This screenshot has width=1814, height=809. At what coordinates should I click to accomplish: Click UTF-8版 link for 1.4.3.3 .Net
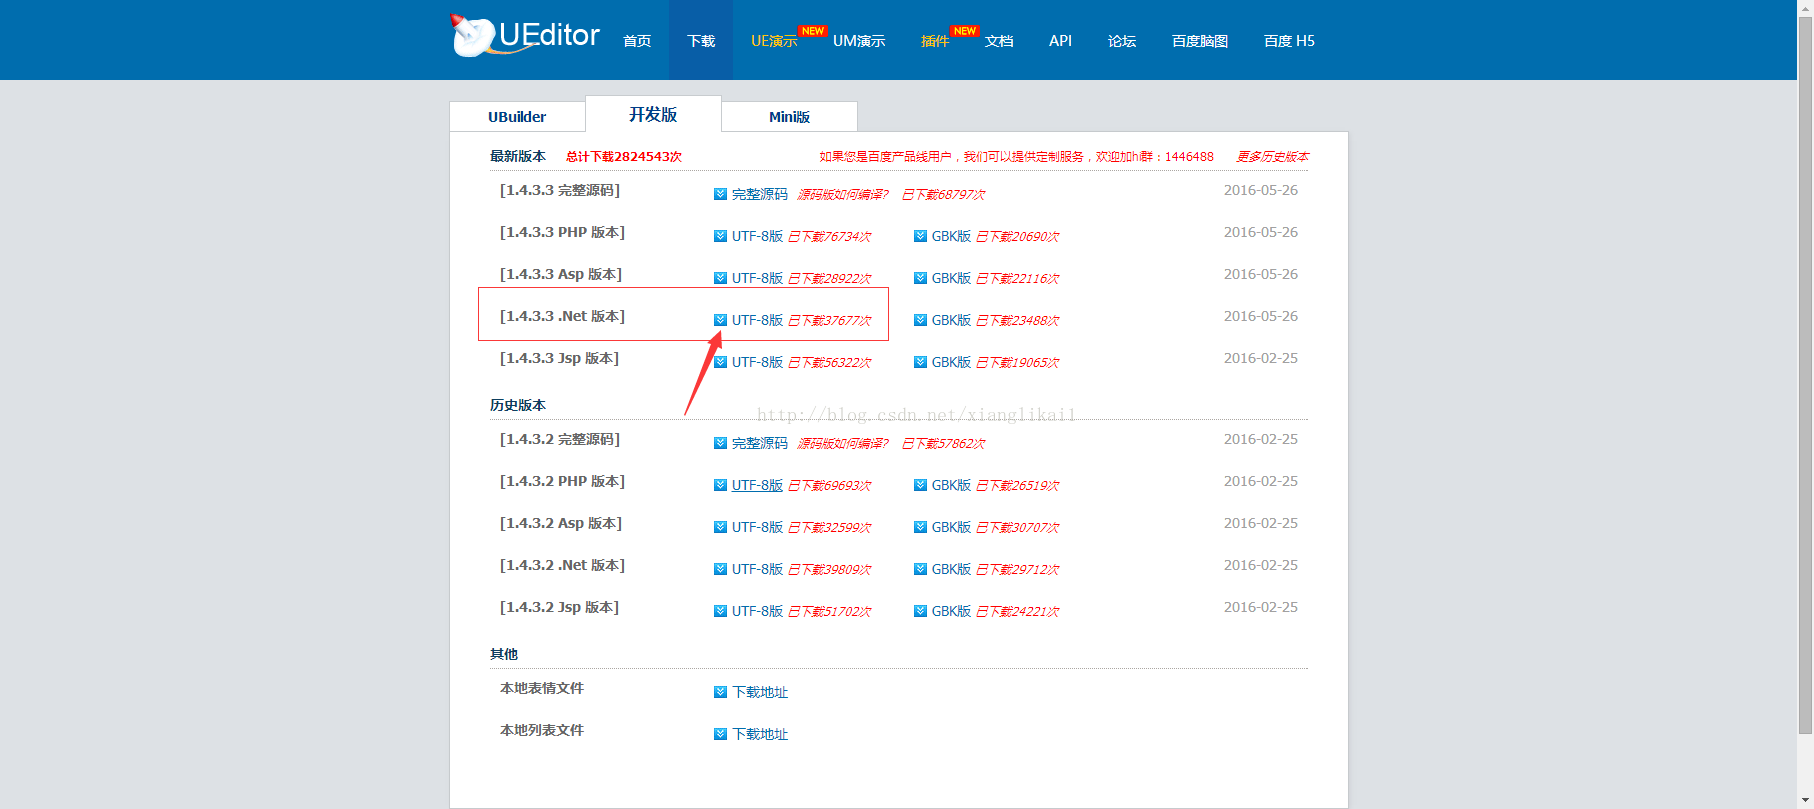click(x=757, y=320)
